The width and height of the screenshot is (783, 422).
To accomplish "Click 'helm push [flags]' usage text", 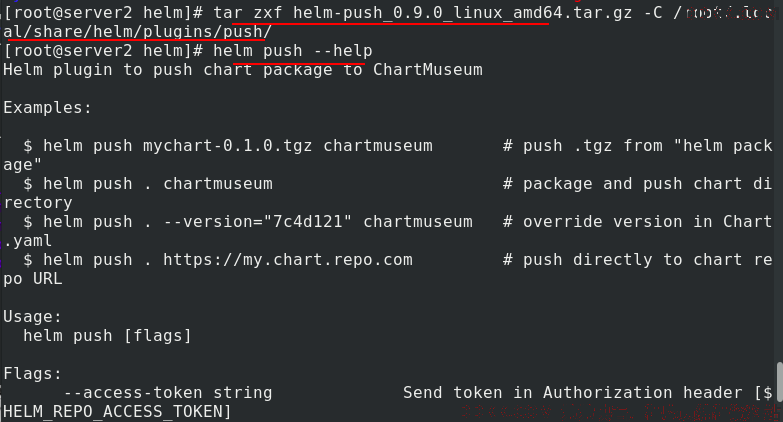I will (107, 336).
